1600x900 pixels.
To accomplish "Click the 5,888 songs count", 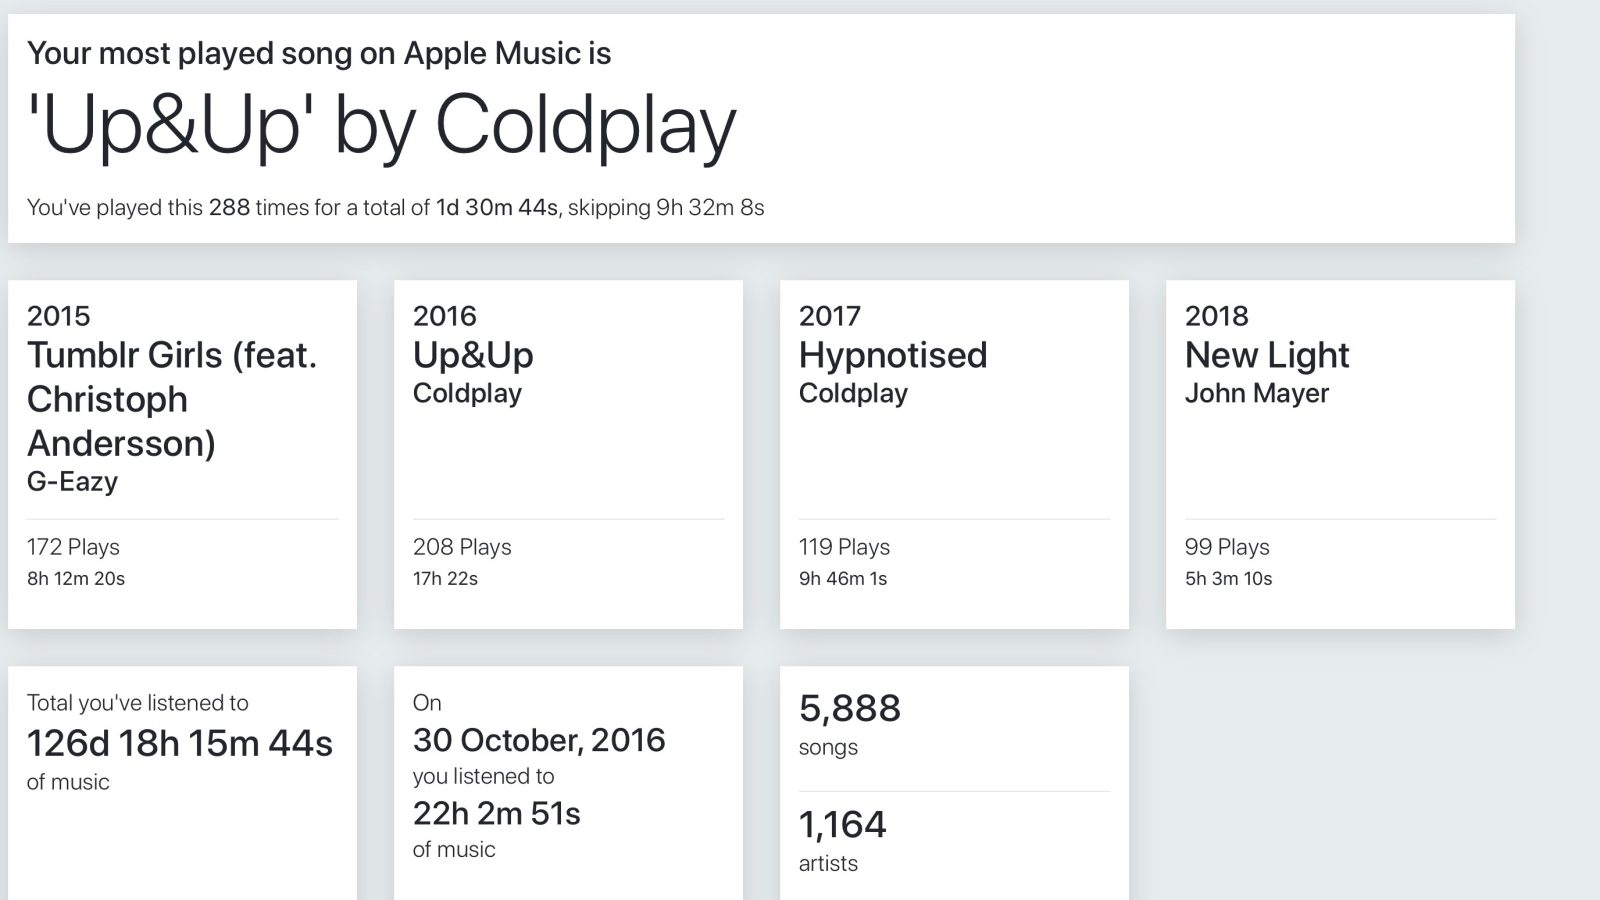I will pyautogui.click(x=850, y=709).
